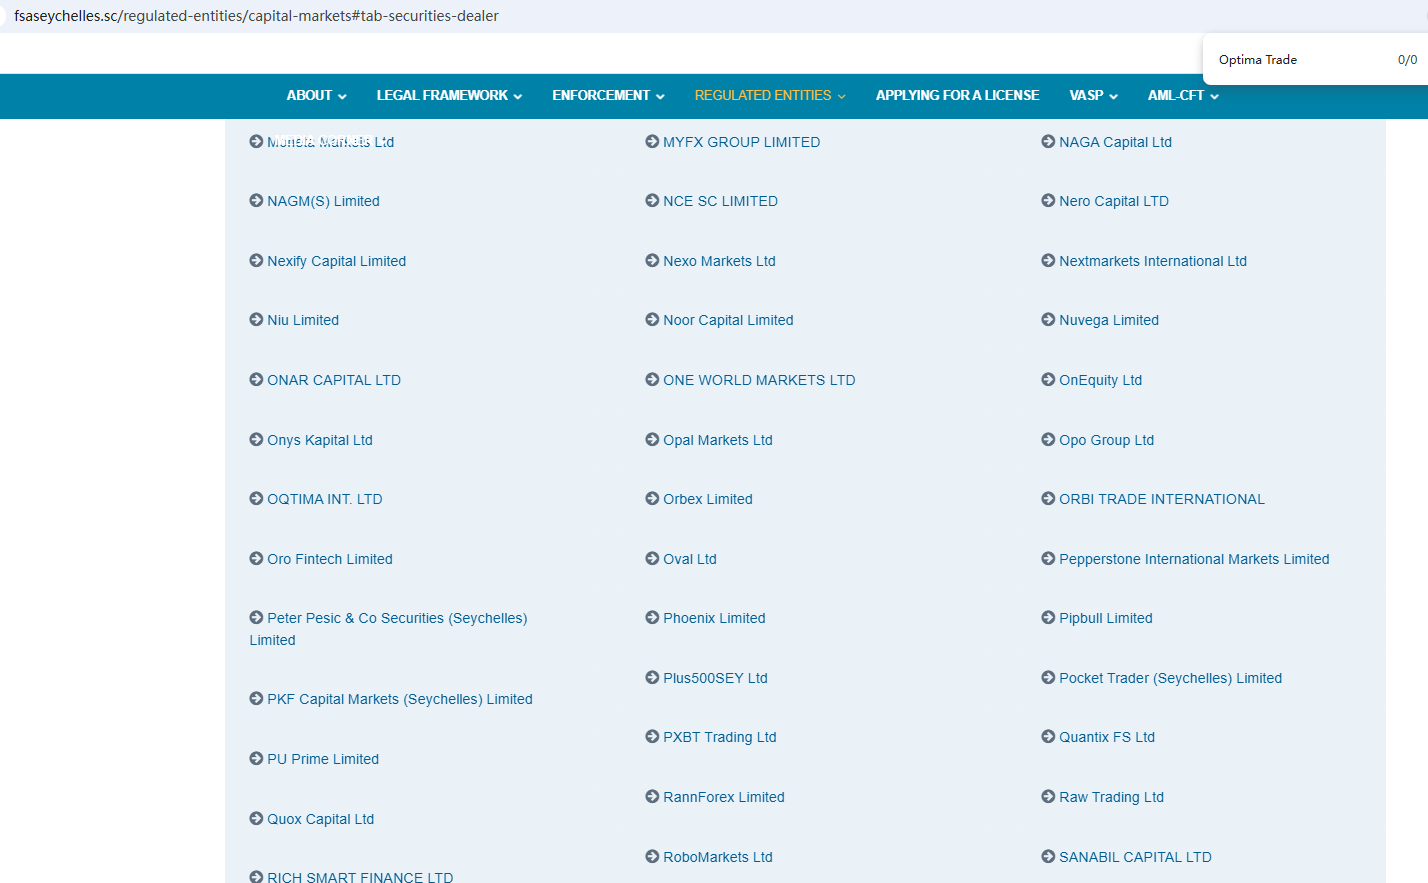Click the arrow icon before Oval Ltd

pyautogui.click(x=652, y=559)
